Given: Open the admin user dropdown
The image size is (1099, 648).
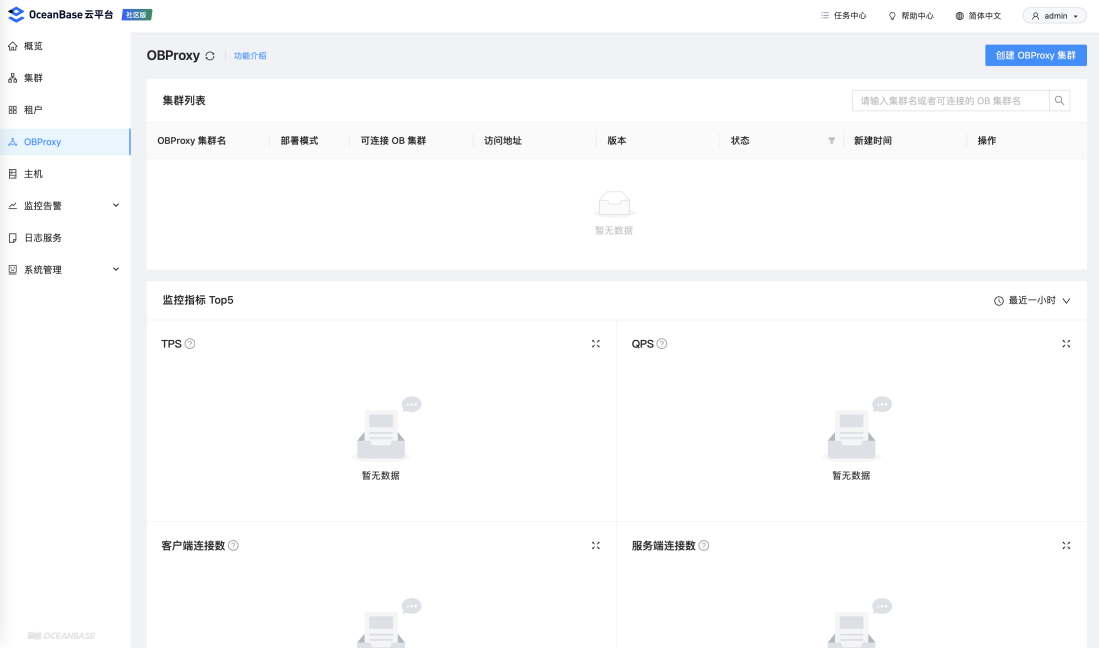Looking at the screenshot, I should point(1054,15).
